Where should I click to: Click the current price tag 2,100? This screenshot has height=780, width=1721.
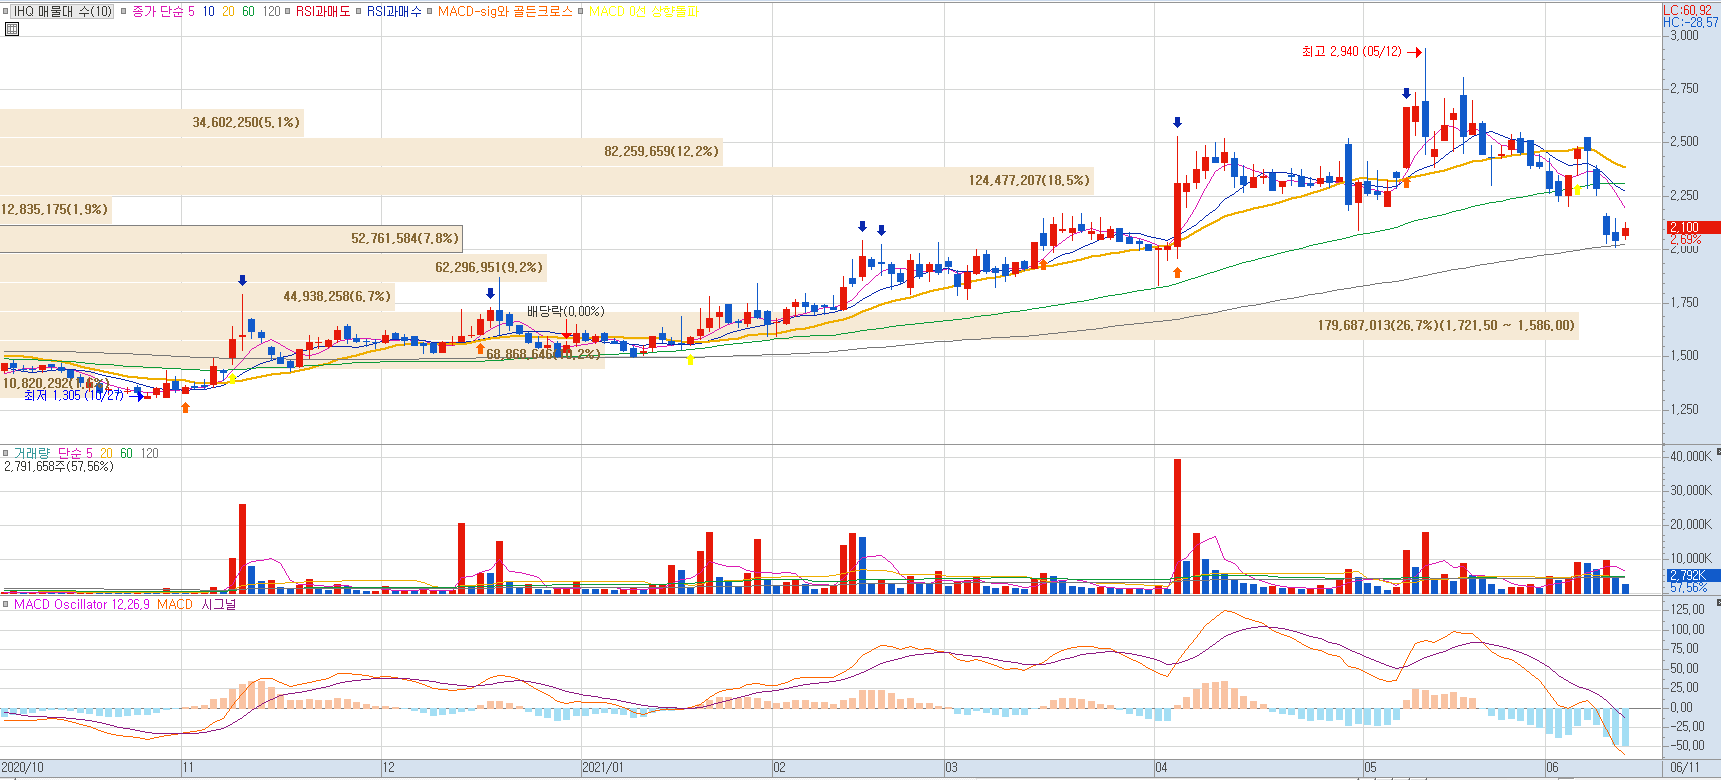[1692, 228]
